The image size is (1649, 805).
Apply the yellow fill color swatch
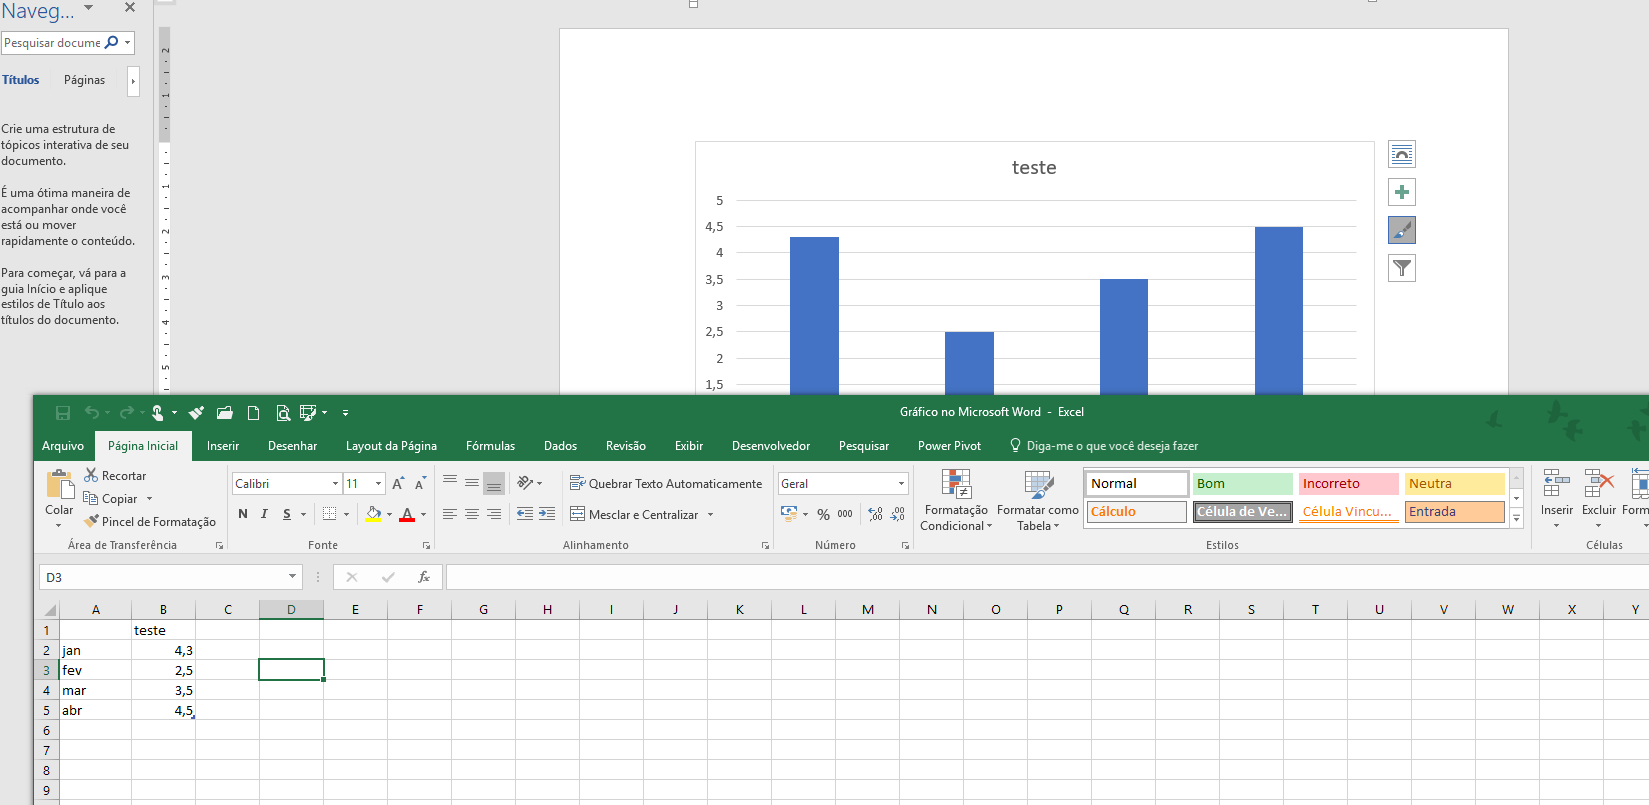pos(373,514)
